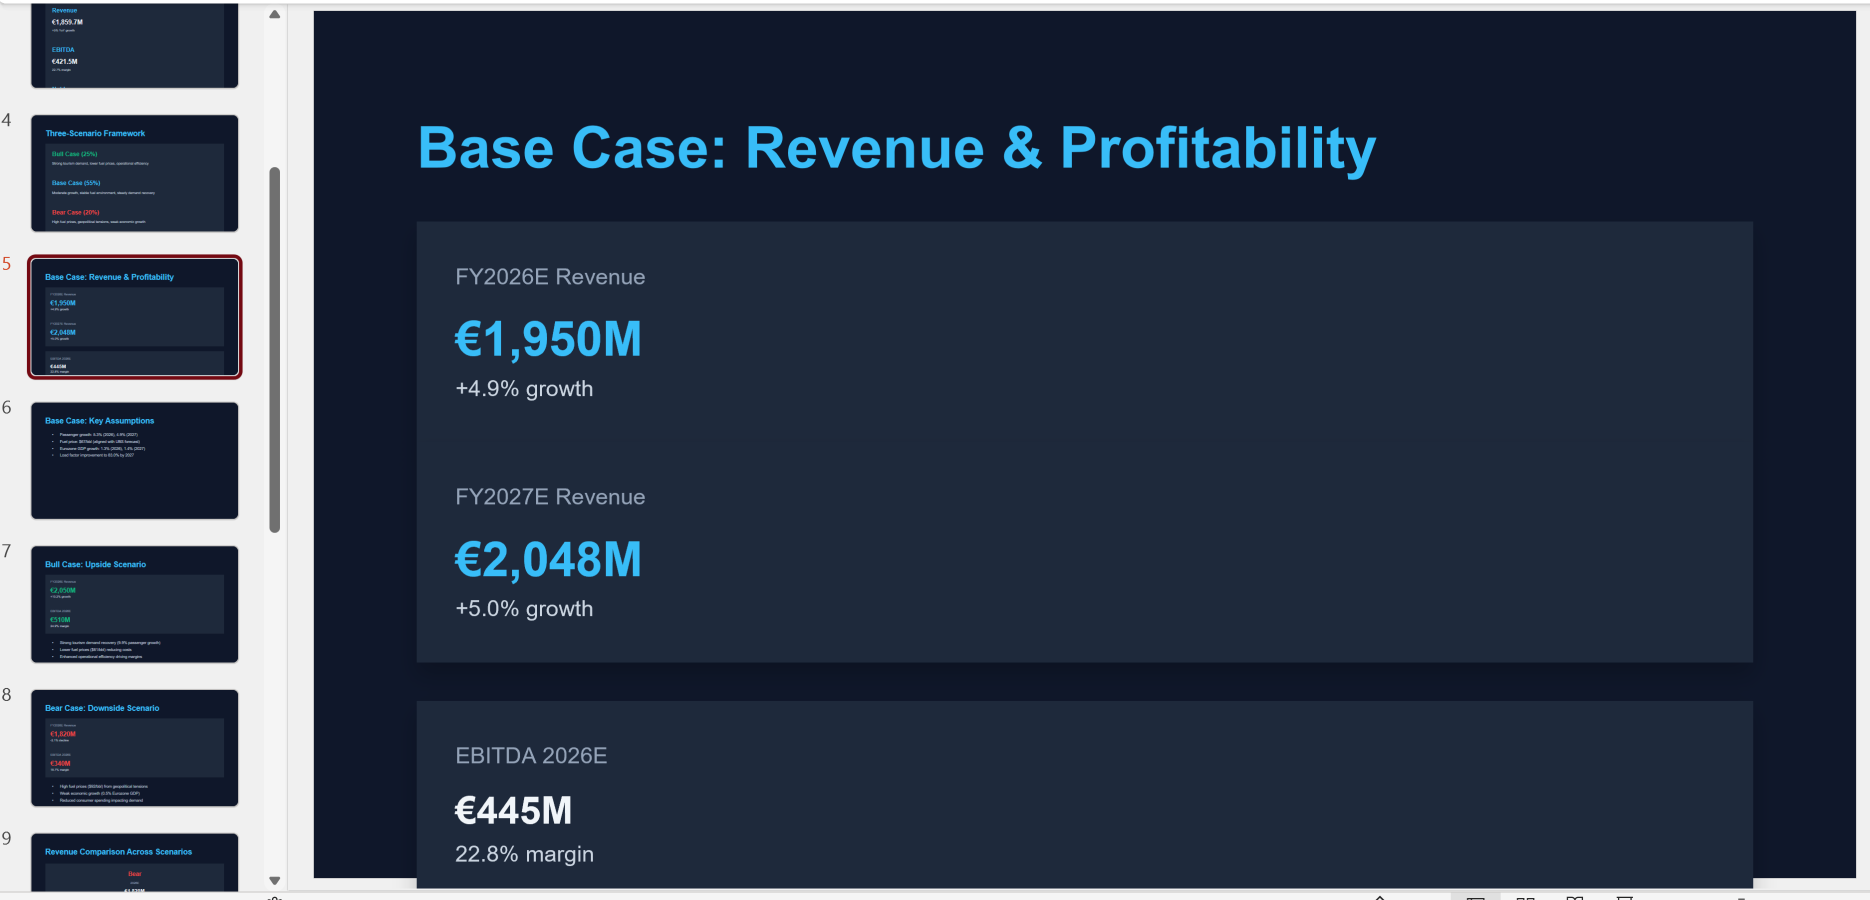Click the '+4.9% growth' text
1870x900 pixels.
524,389
